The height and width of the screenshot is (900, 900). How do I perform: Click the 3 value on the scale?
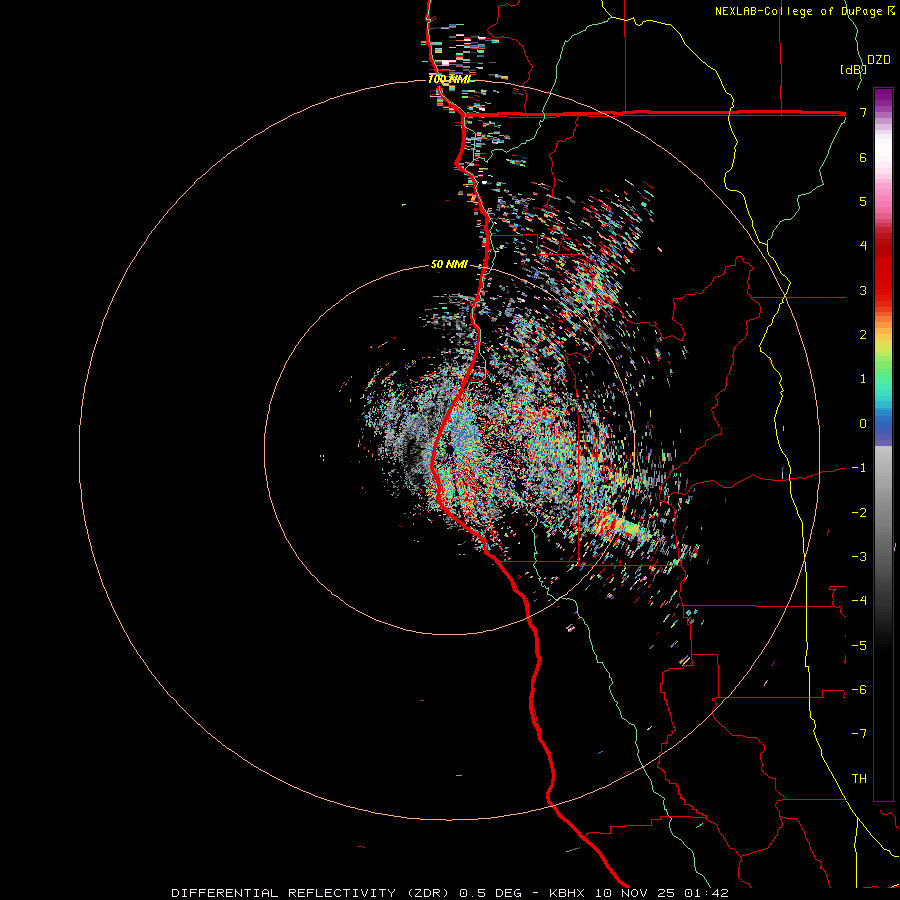(x=863, y=290)
